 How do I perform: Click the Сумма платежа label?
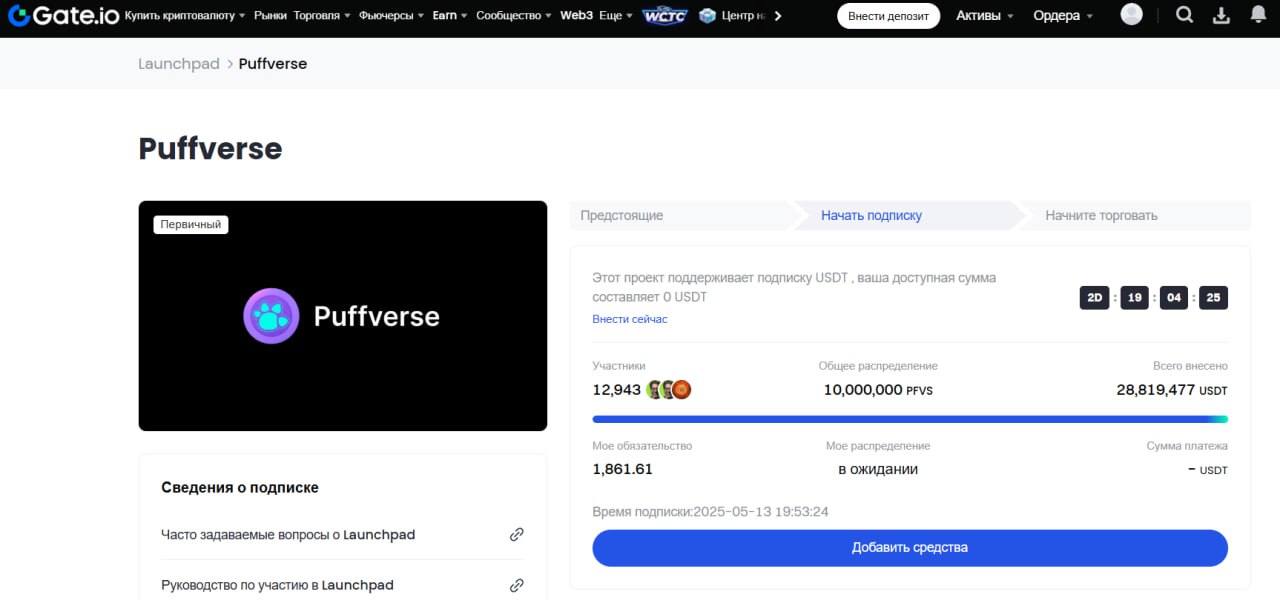(1187, 446)
